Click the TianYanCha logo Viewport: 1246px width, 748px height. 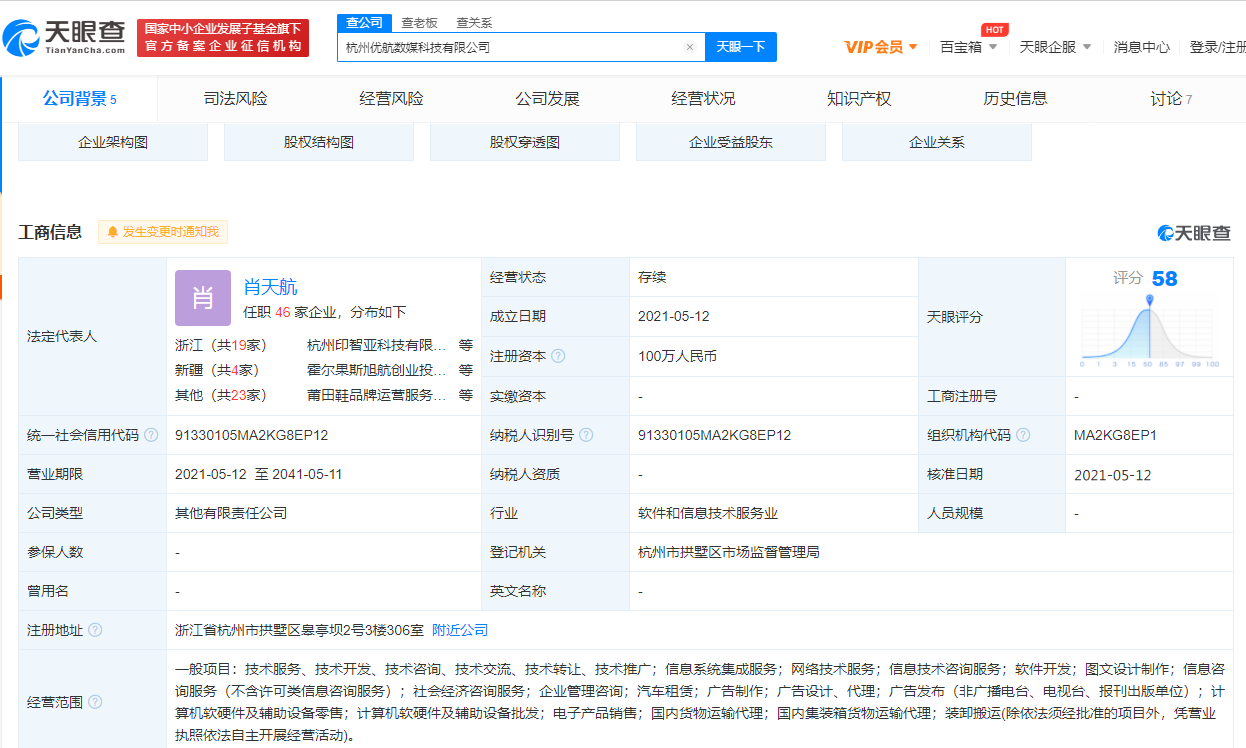click(x=64, y=37)
